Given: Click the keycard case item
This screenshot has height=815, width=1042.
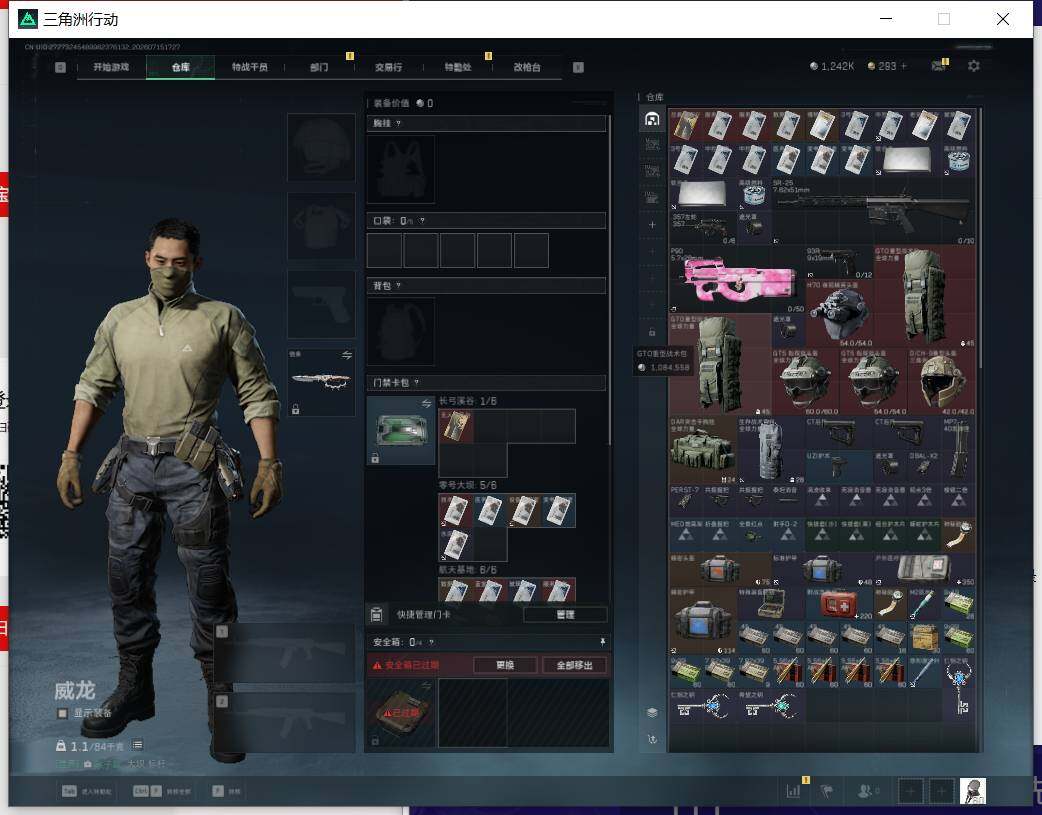Looking at the screenshot, I should point(401,430).
